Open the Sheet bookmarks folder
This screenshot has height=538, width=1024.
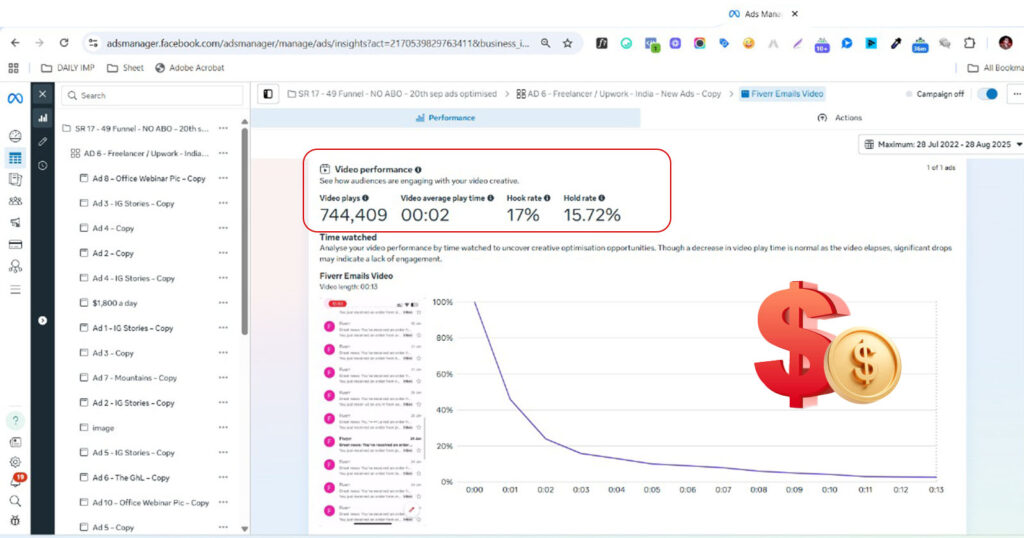coord(125,68)
